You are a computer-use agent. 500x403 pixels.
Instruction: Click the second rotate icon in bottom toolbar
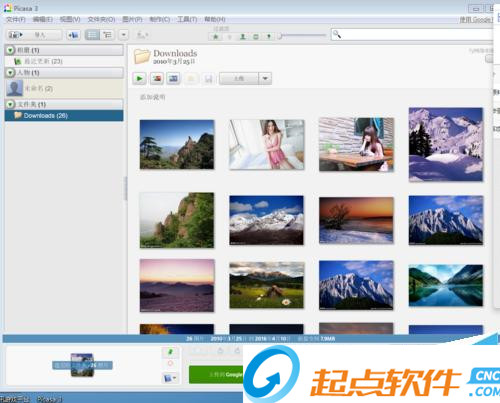click(x=237, y=351)
